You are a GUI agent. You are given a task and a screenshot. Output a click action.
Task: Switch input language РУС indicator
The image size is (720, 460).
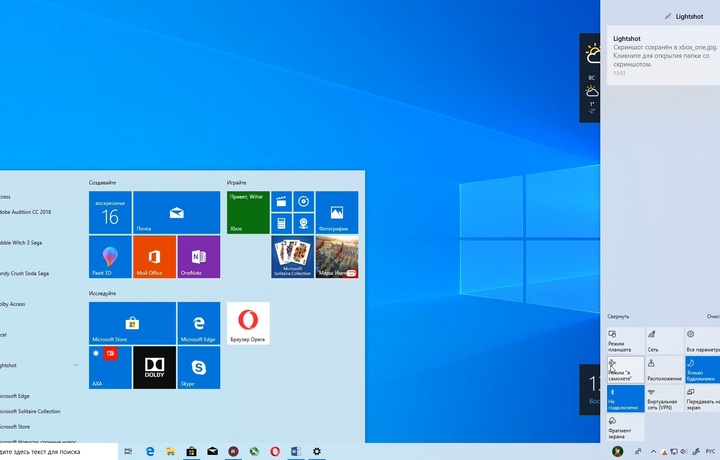[710, 452]
